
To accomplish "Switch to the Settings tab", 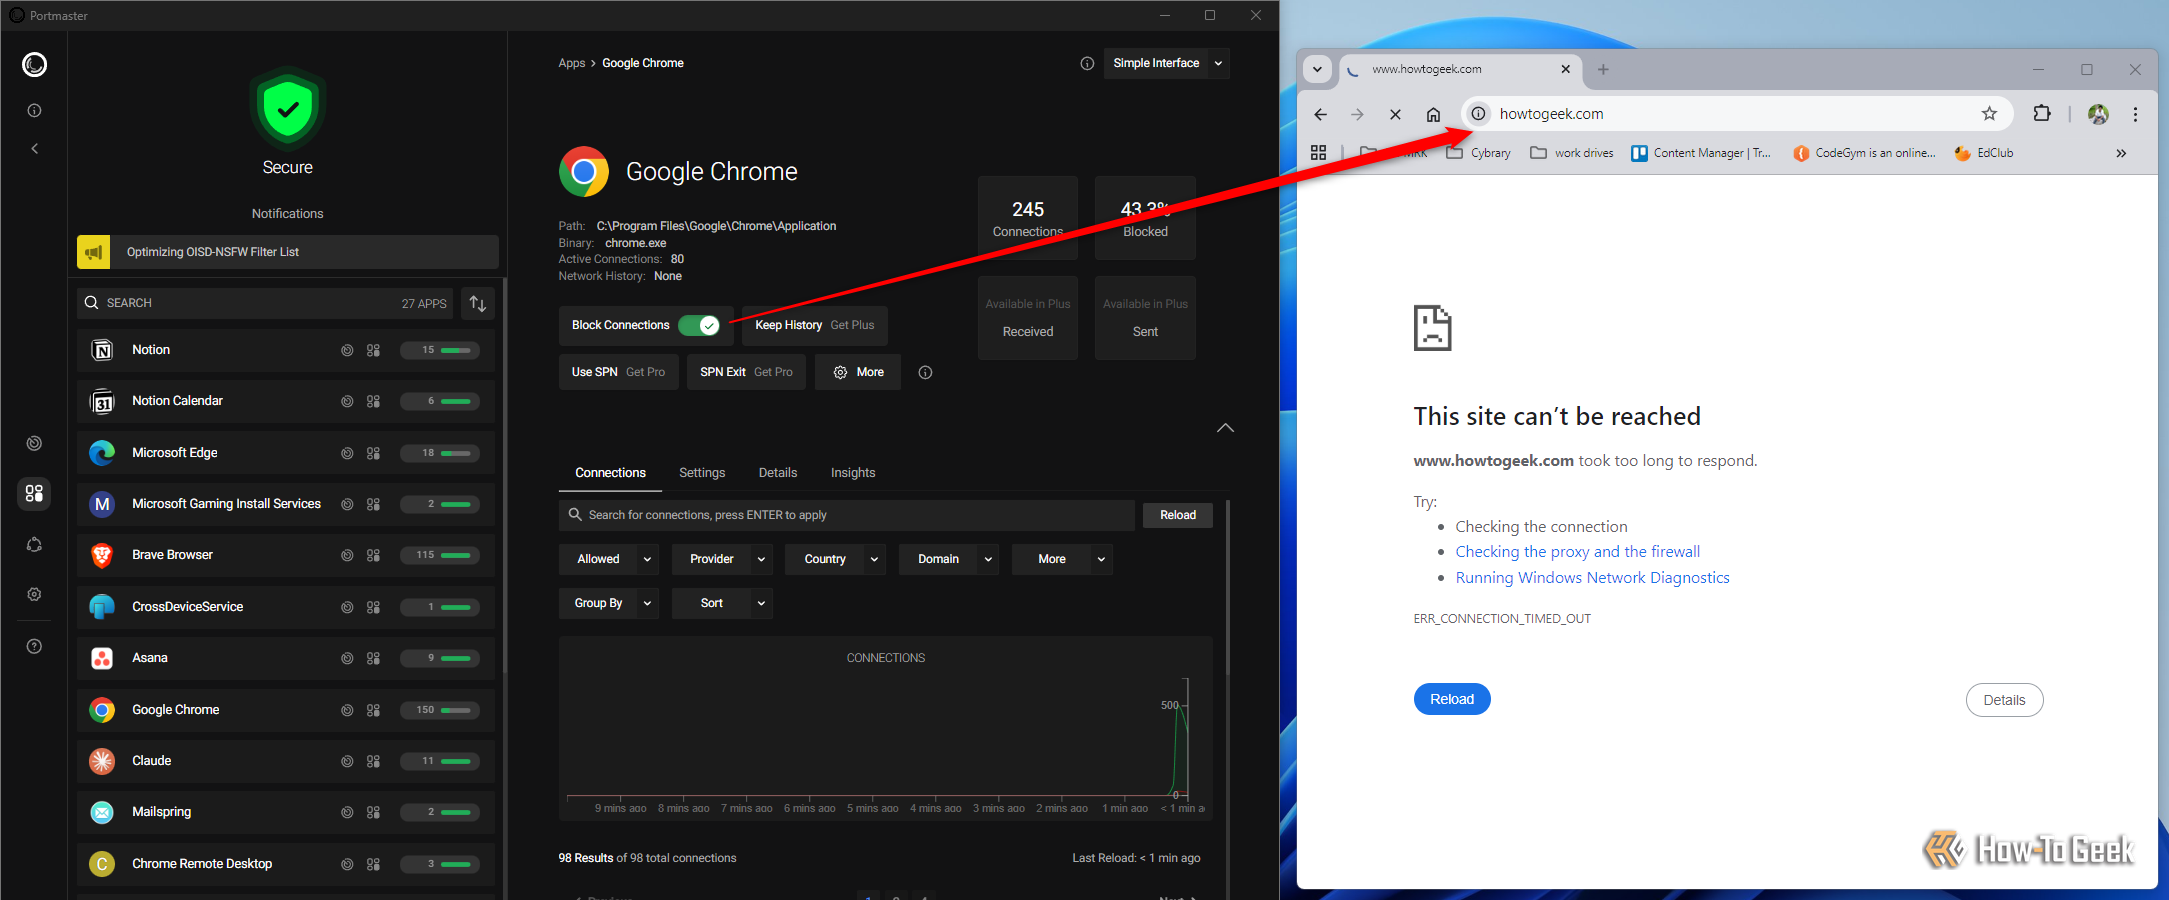I will tap(702, 473).
